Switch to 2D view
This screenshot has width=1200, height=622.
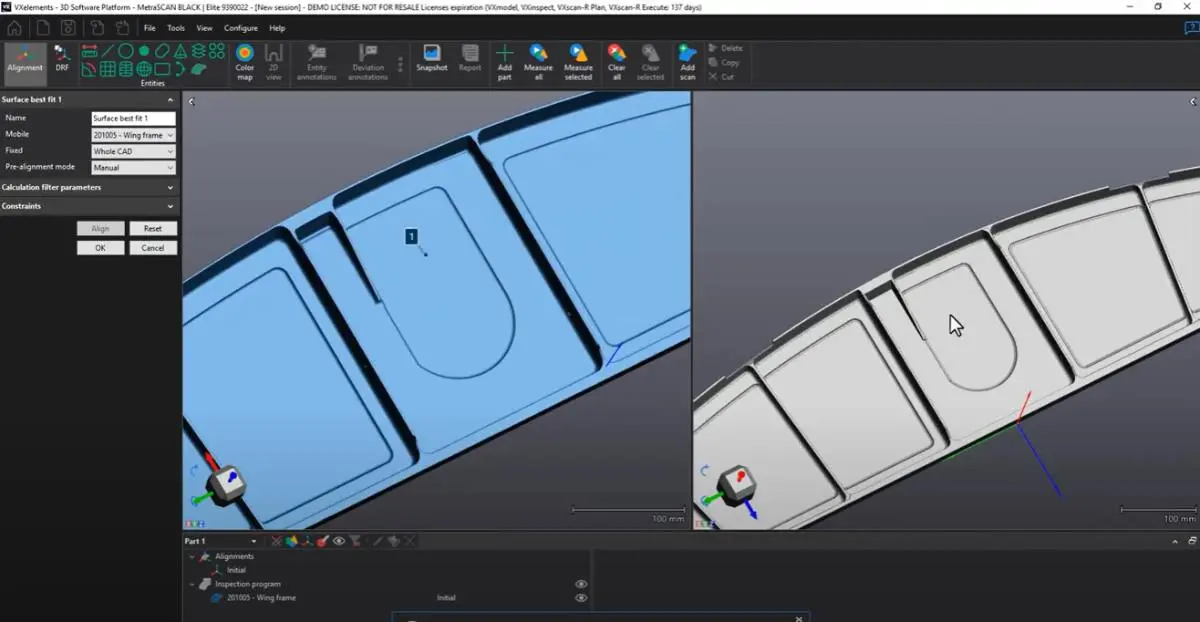(x=273, y=60)
